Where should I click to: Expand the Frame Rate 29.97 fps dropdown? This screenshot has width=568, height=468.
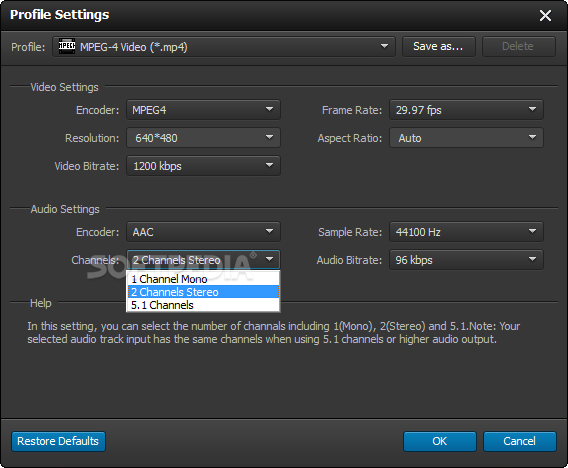coord(466,110)
